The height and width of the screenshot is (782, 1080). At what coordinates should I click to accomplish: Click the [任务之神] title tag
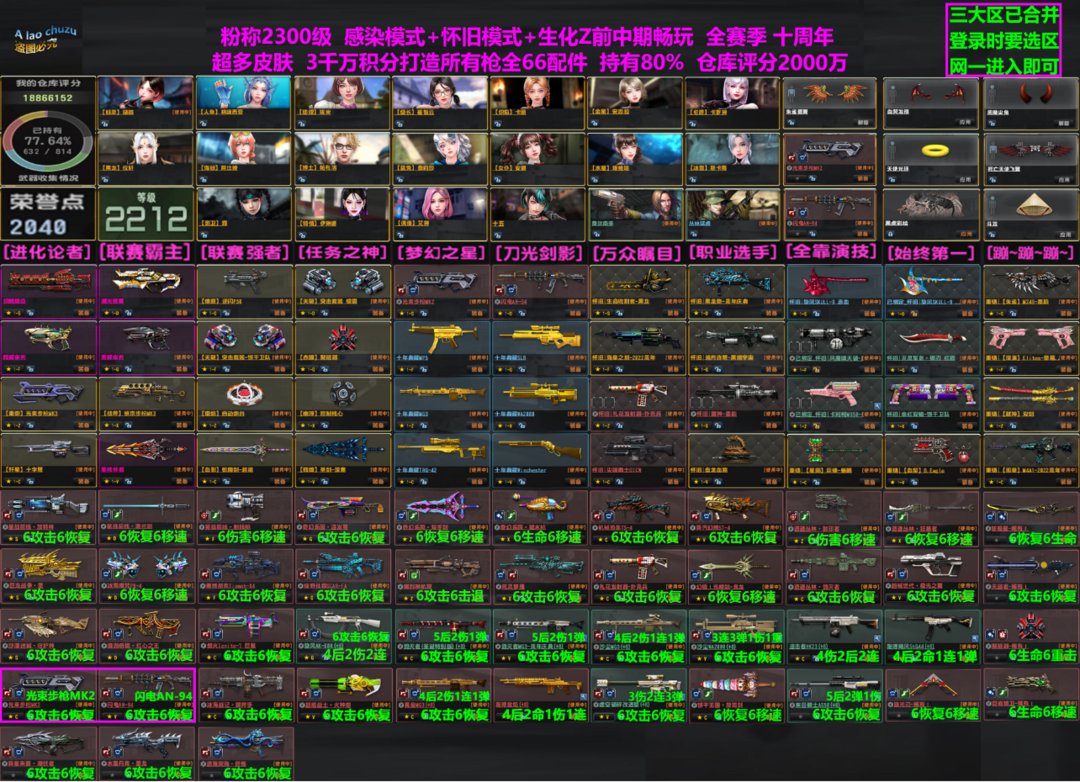coord(342,253)
